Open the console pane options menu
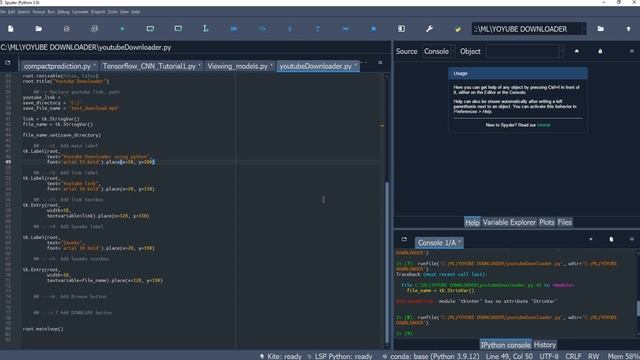Screen dimensions: 640x360 631,239
